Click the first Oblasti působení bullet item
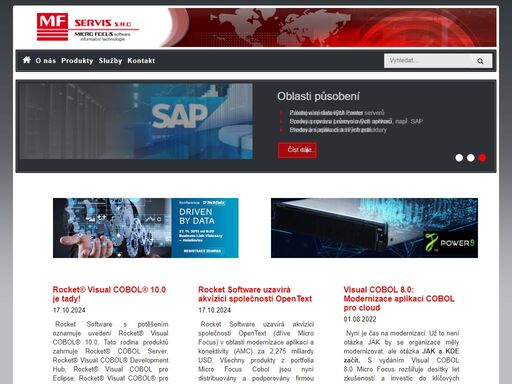The image size is (512, 384). click(x=337, y=113)
